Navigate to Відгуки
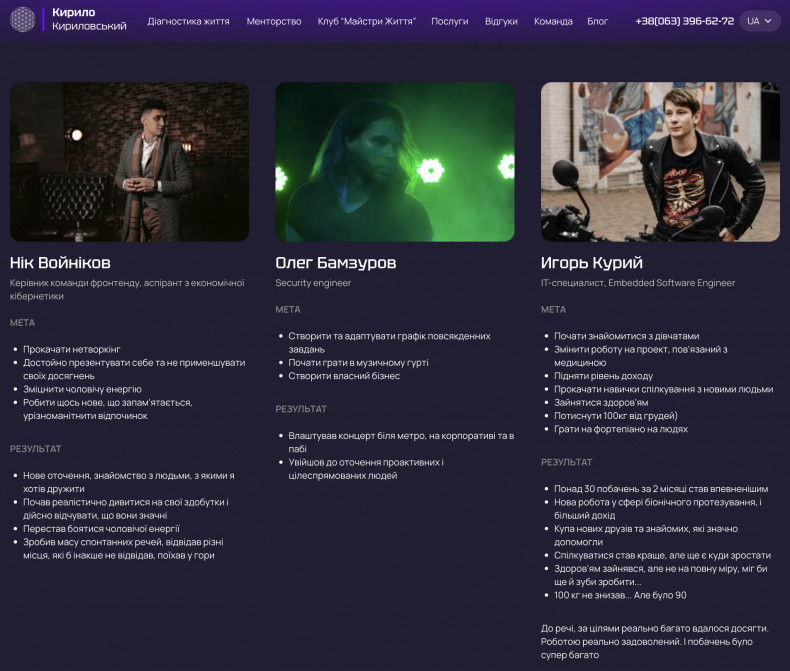The image size is (790, 671). [x=501, y=21]
